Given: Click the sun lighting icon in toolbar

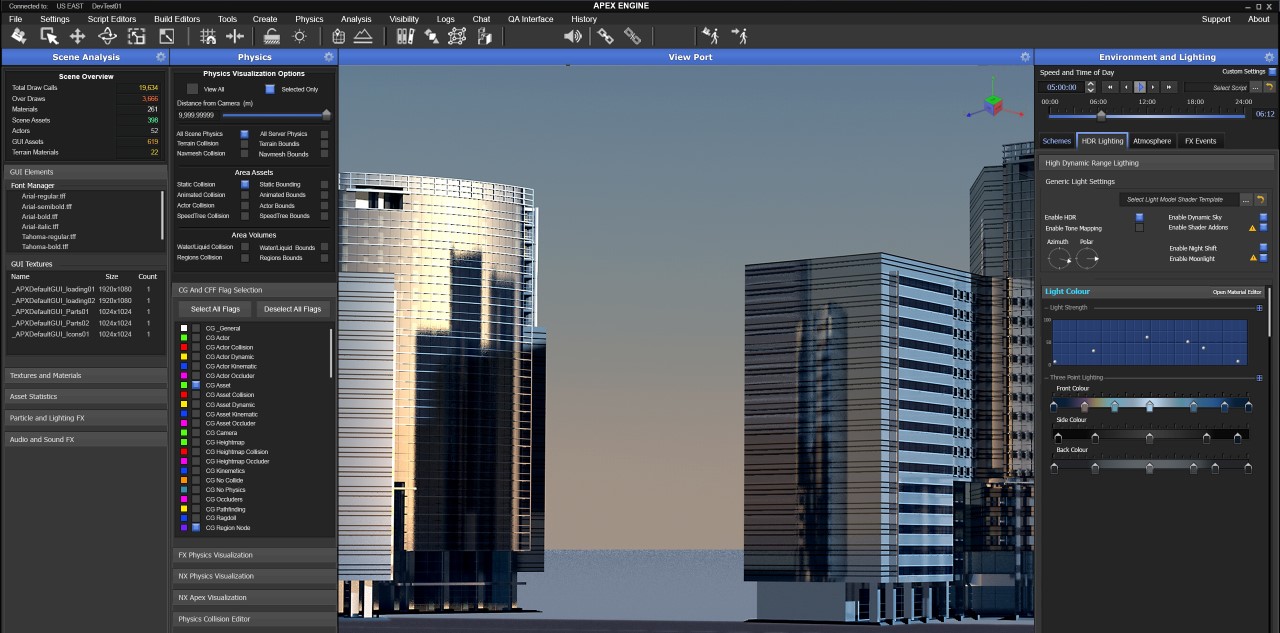Looking at the screenshot, I should point(299,36).
